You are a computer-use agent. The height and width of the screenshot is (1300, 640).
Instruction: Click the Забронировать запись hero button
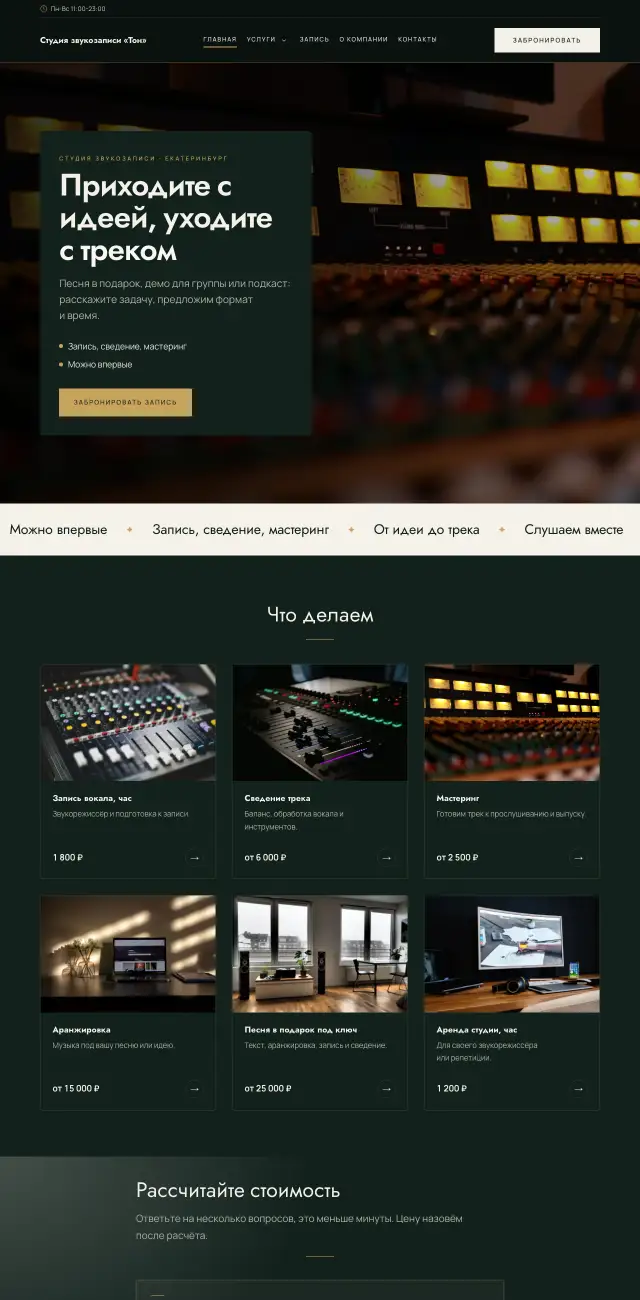coord(125,402)
